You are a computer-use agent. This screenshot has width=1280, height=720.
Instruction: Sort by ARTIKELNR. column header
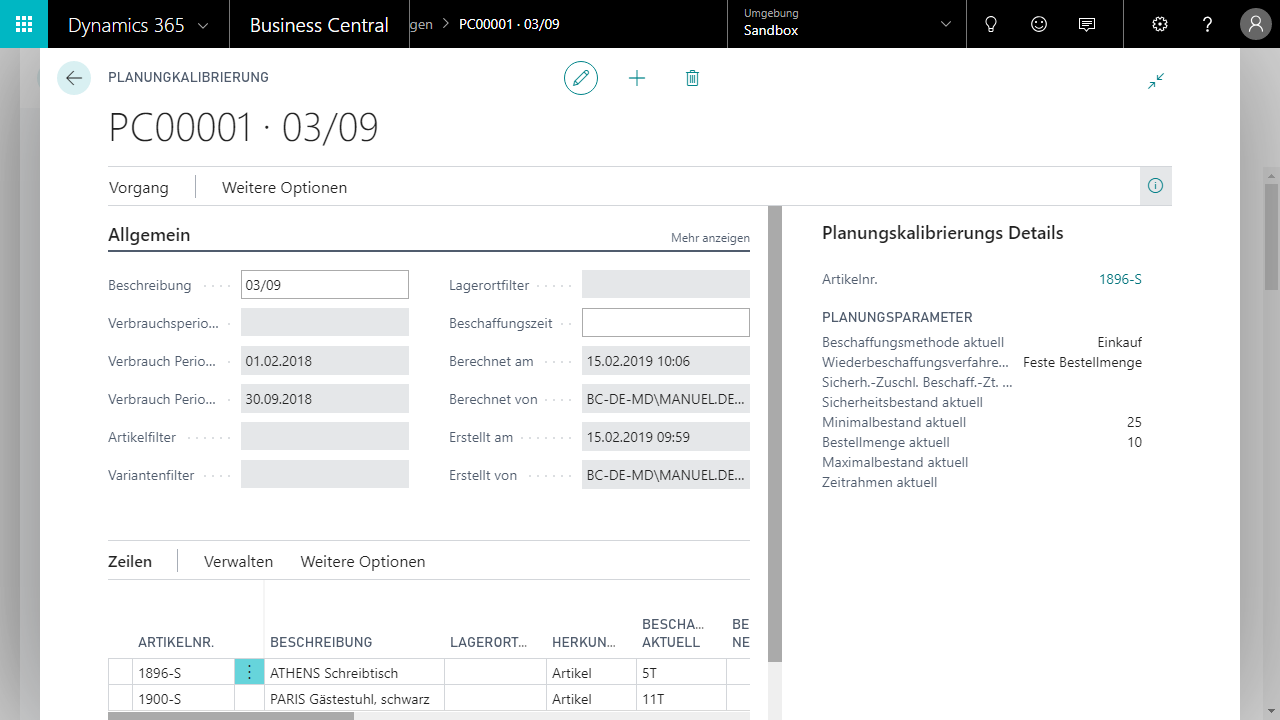[x=176, y=642]
